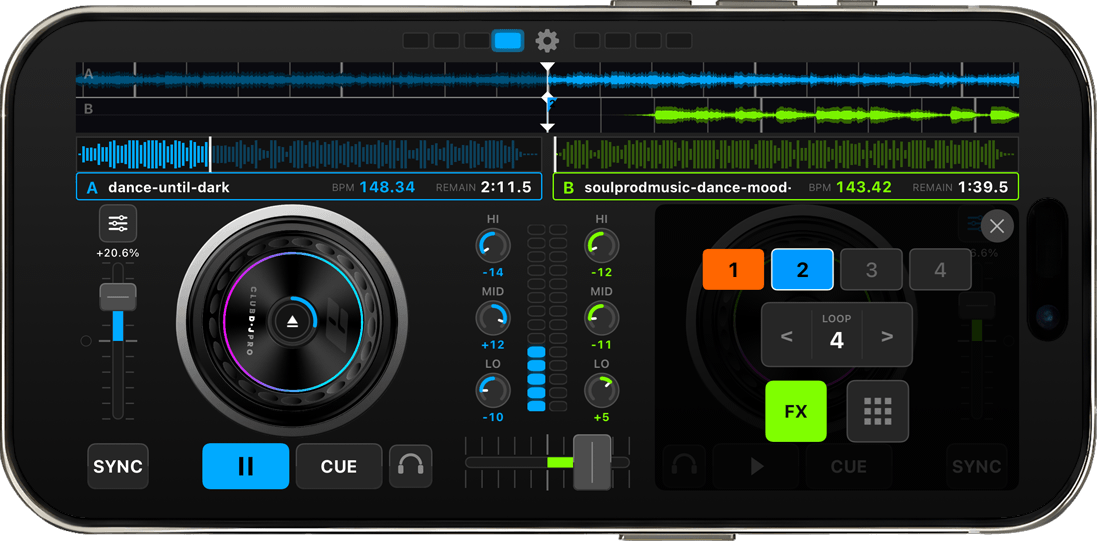Click deck A remaining time 2:11.5
The image size is (1097, 541).
point(506,188)
